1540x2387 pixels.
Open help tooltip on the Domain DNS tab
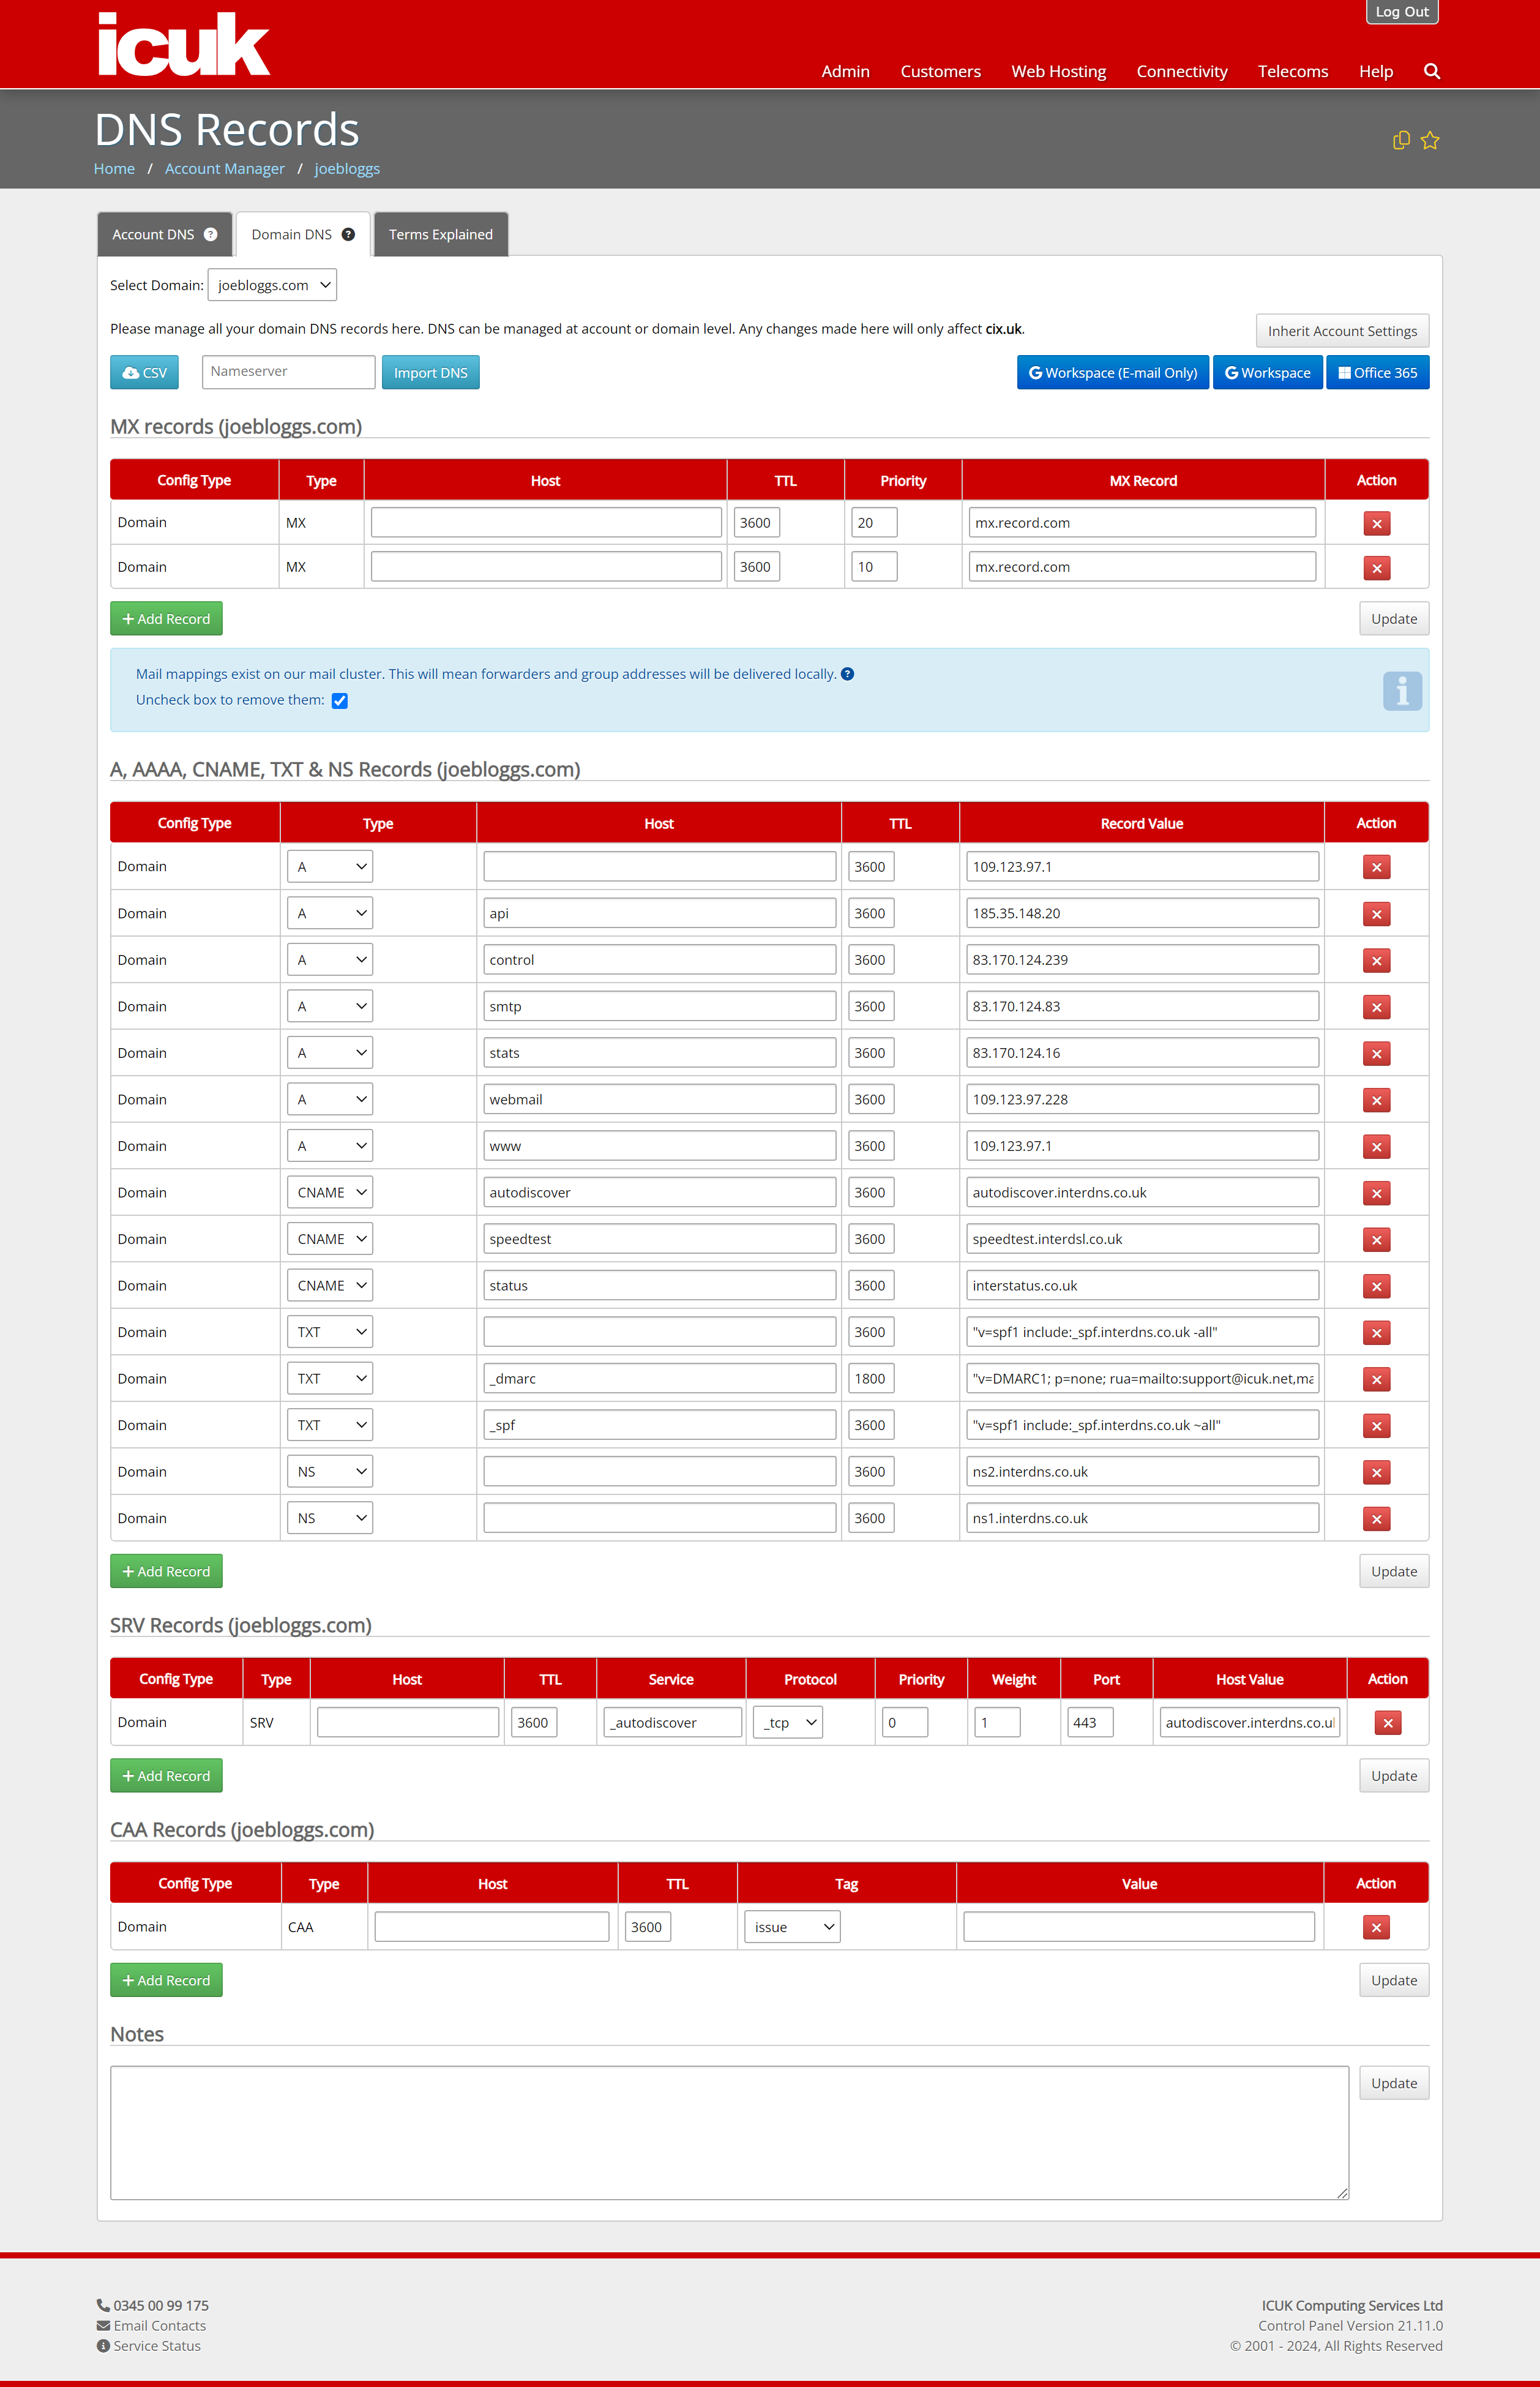coord(348,234)
